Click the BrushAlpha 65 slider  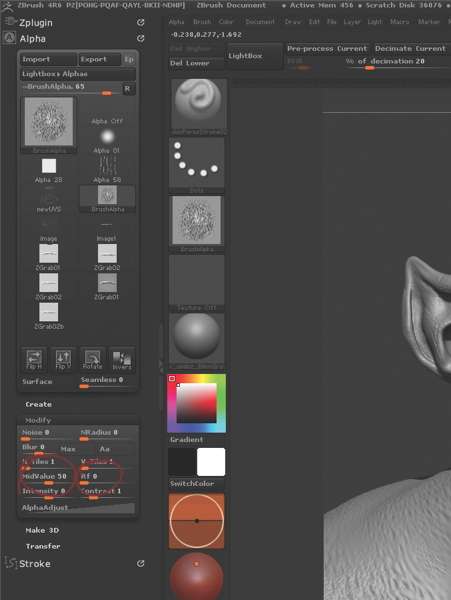tap(70, 89)
